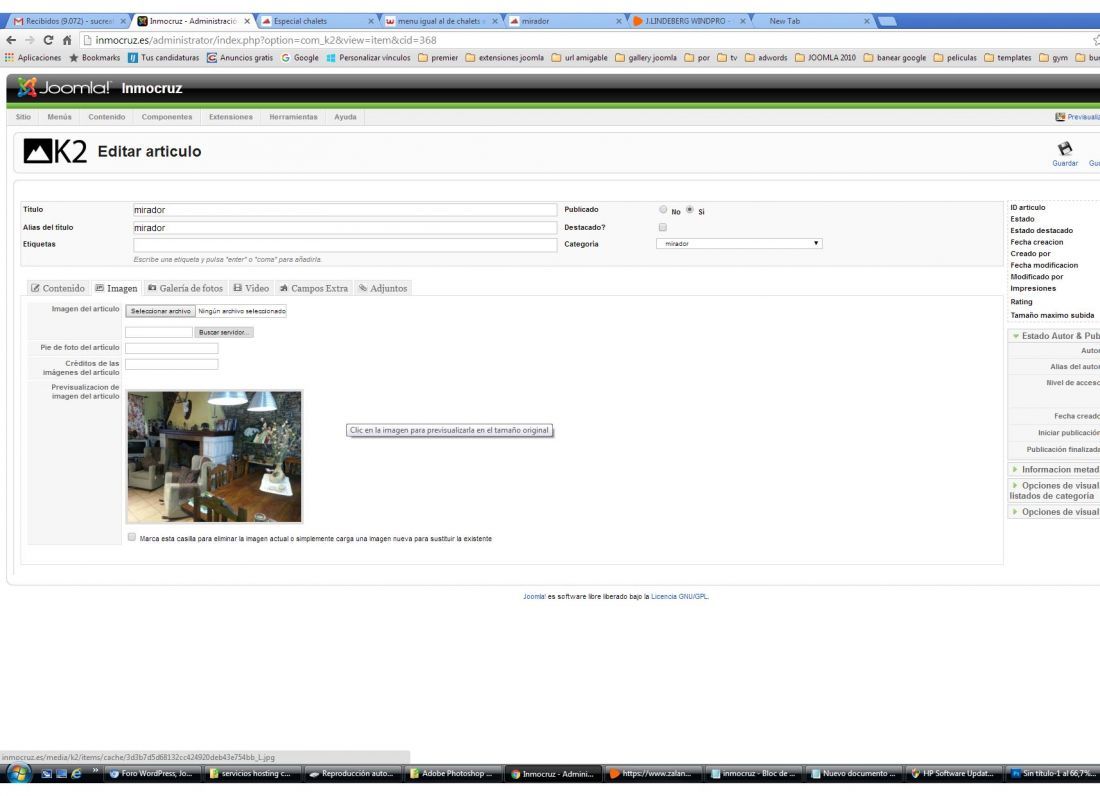Open the Componentes menu

[x=167, y=117]
